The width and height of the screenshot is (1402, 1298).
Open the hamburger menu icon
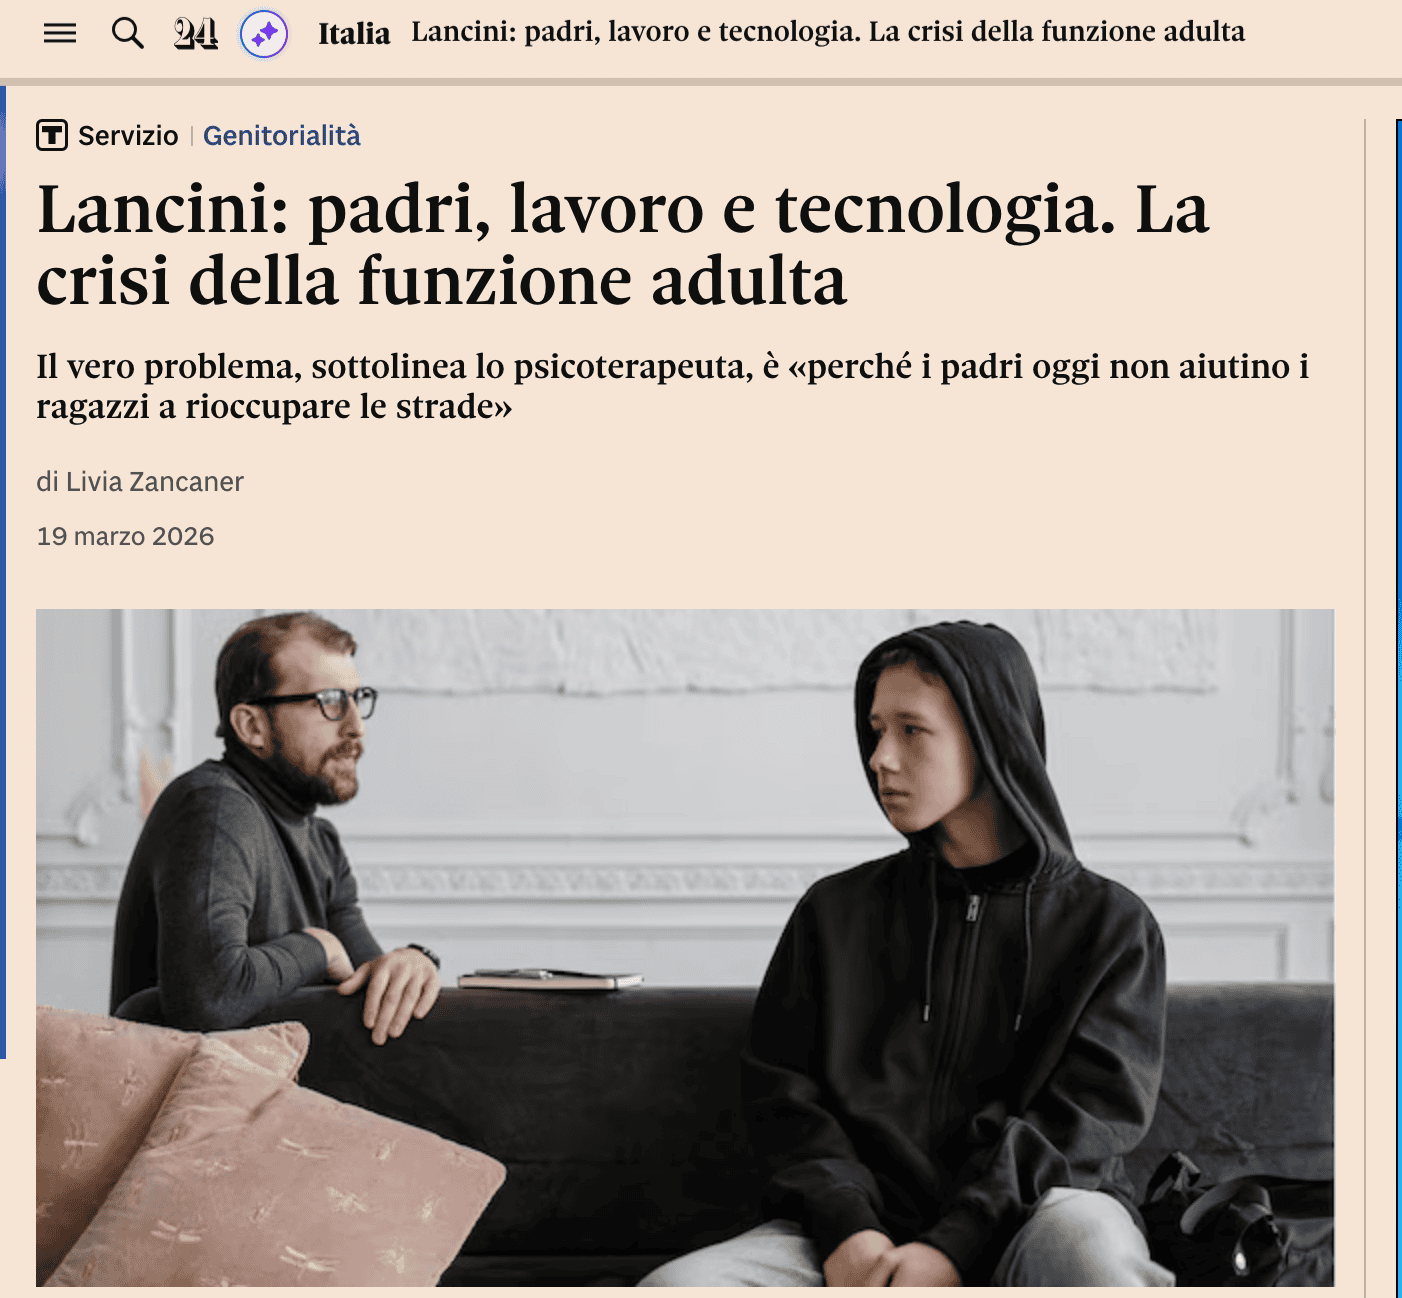[60, 33]
